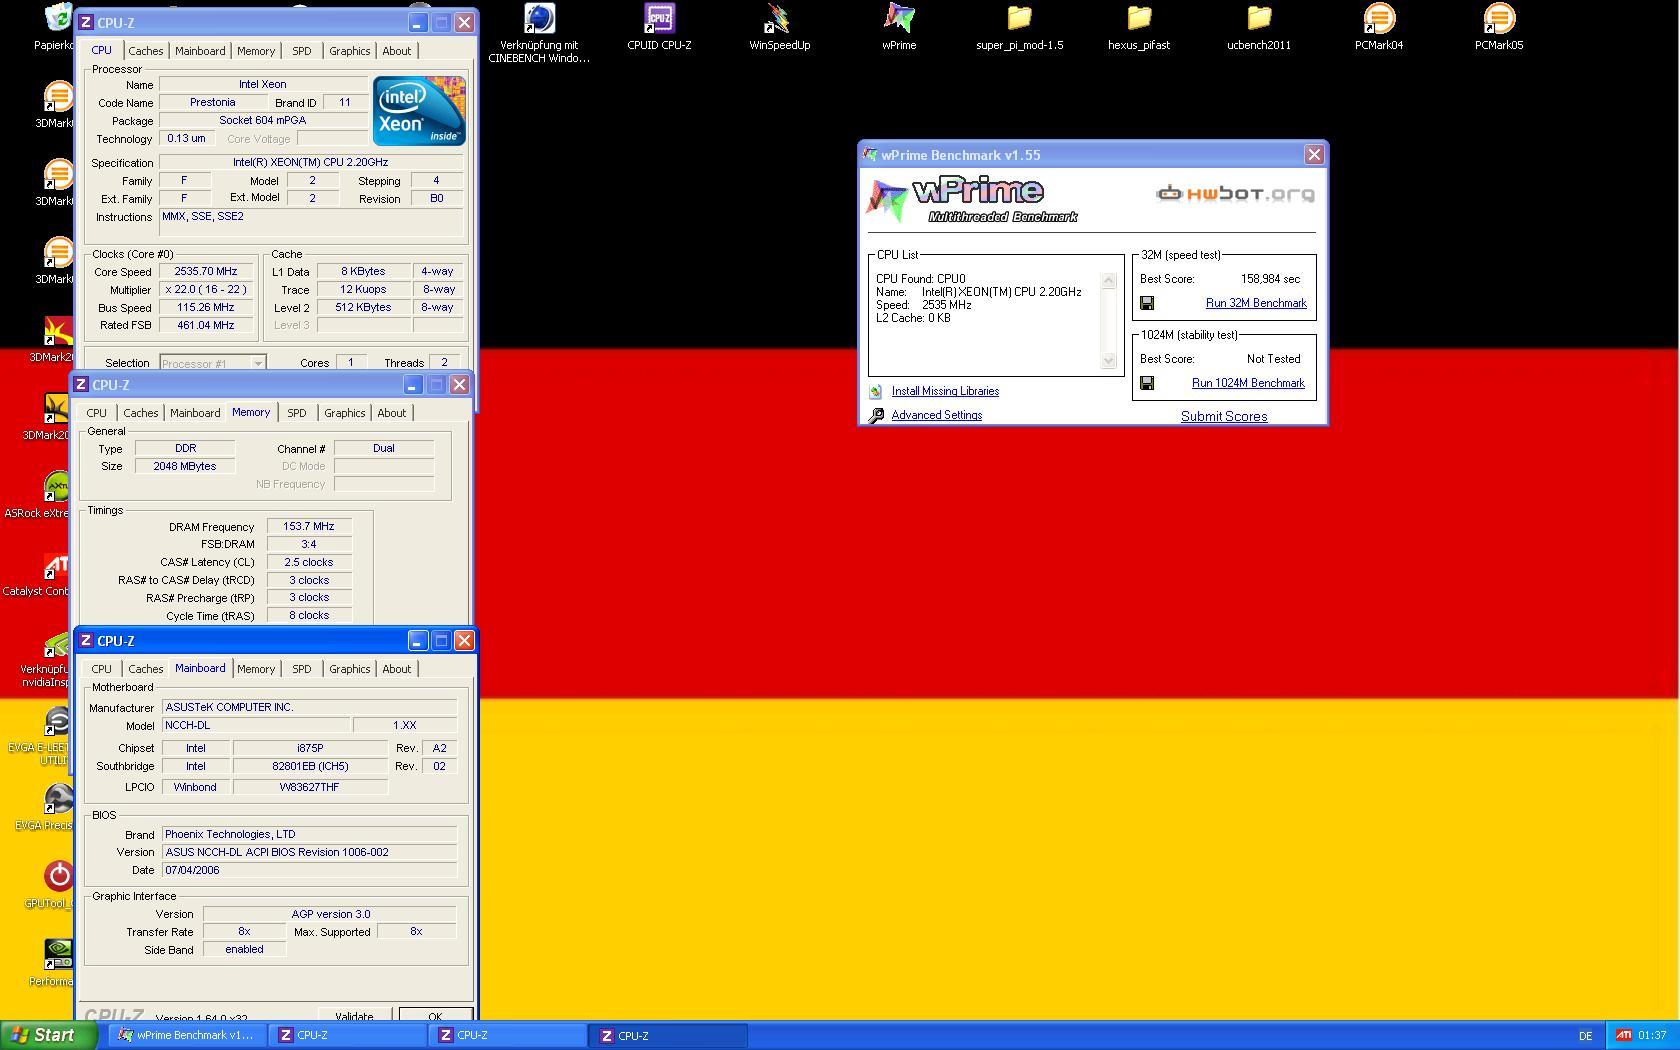This screenshot has width=1680, height=1050.
Task: Open CPU tab in the bottom CPU-Z window
Action: pos(102,669)
